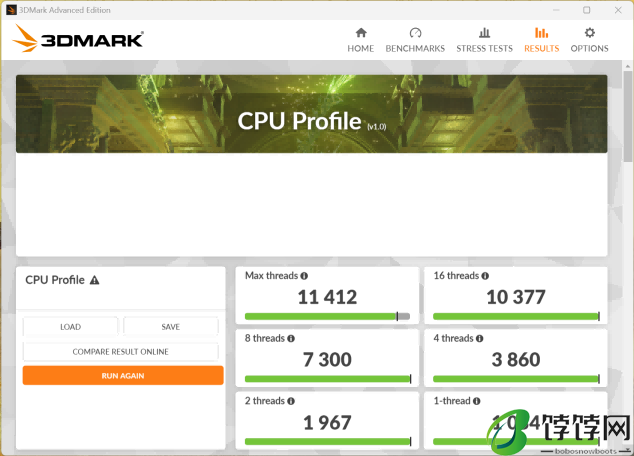Open the Home tab icon
634x456 pixels.
pyautogui.click(x=361, y=33)
